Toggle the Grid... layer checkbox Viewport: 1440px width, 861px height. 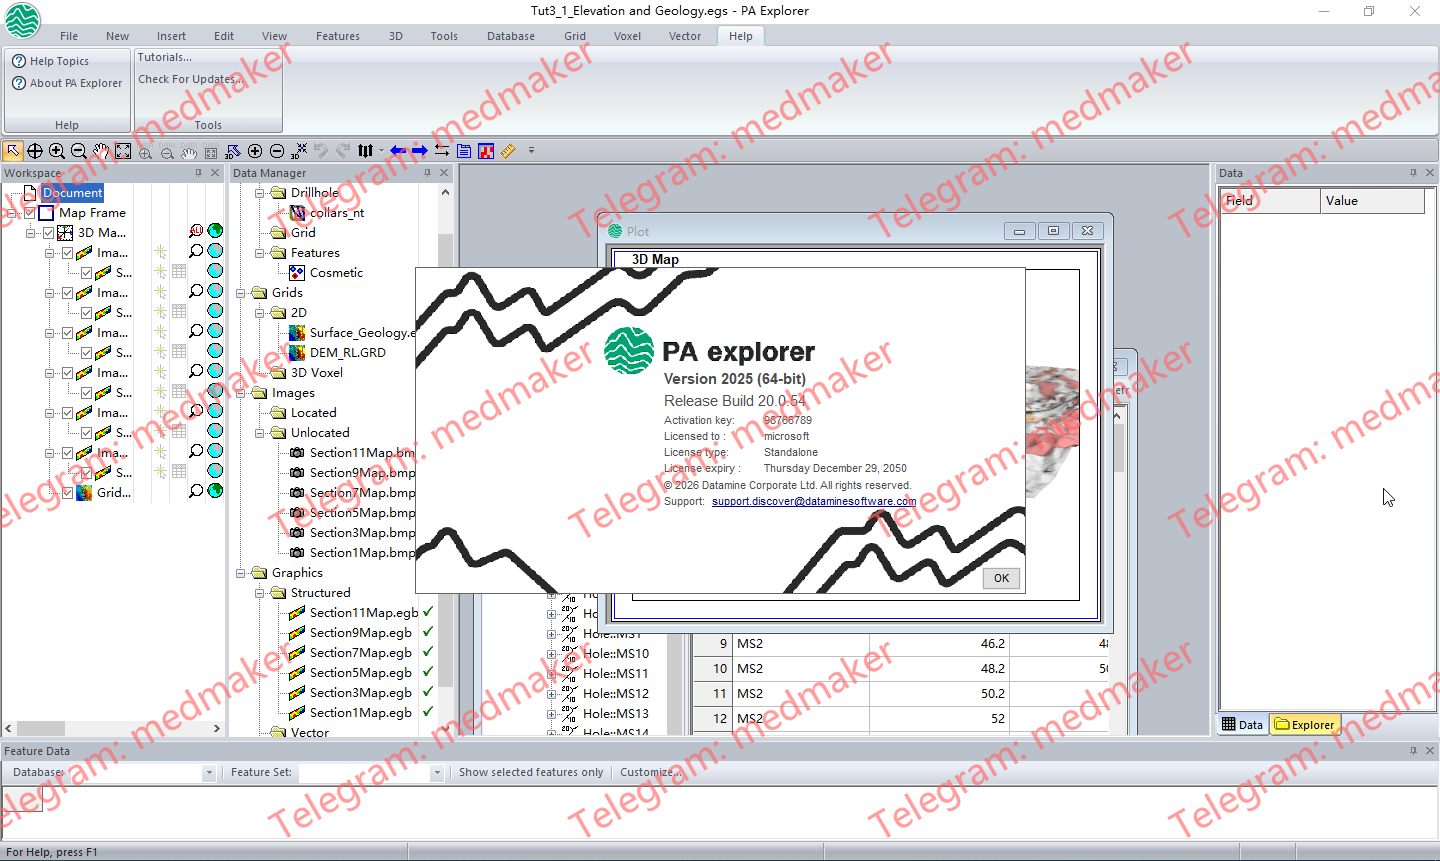pos(67,493)
